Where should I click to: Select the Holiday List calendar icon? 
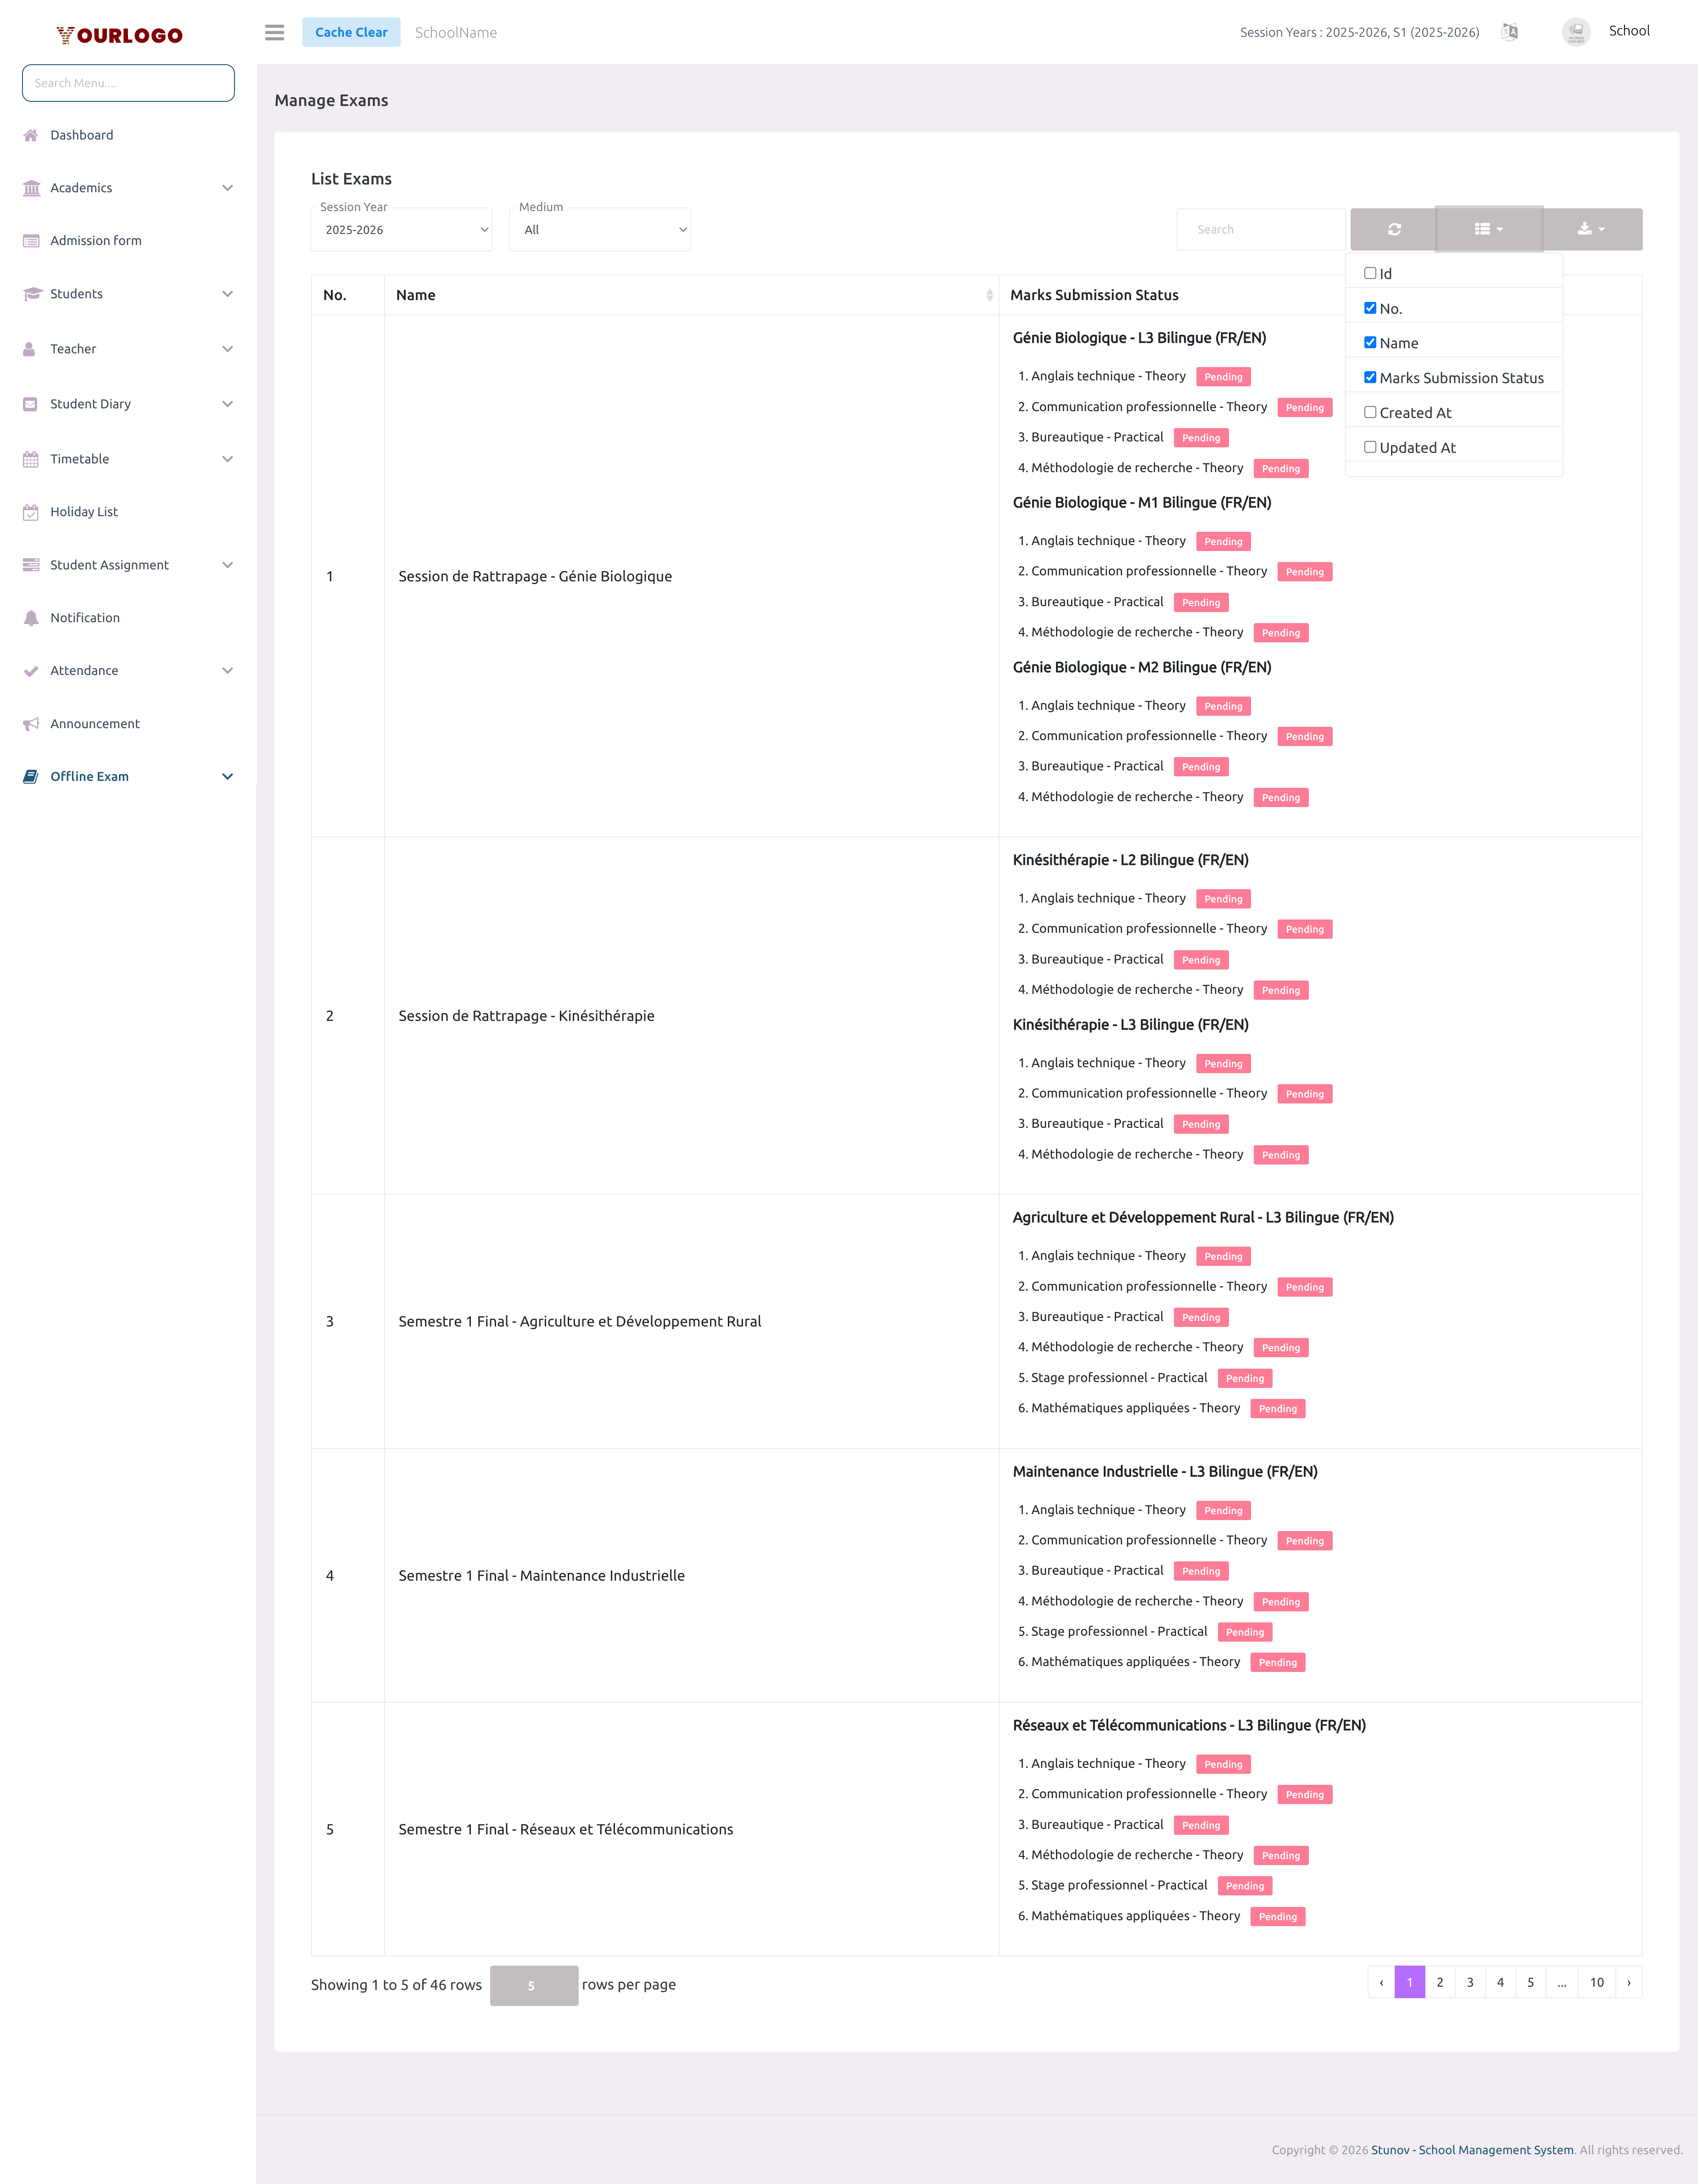[x=30, y=511]
